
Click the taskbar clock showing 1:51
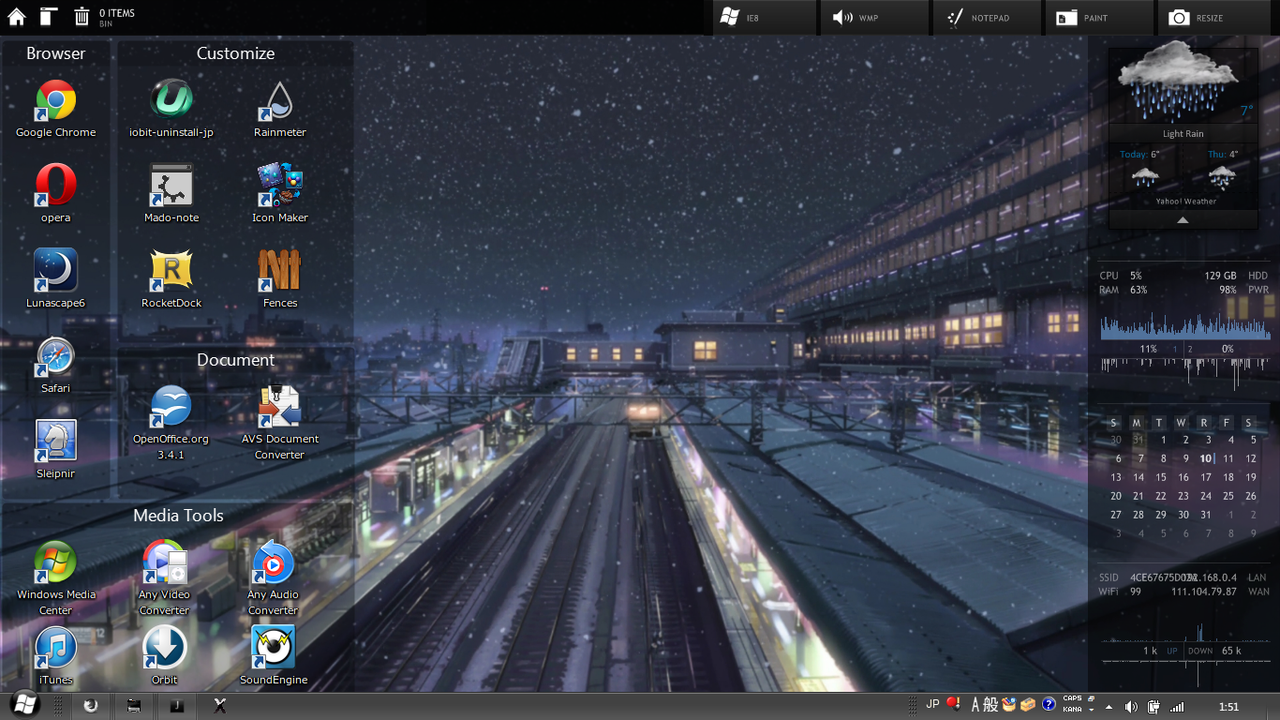(1229, 707)
